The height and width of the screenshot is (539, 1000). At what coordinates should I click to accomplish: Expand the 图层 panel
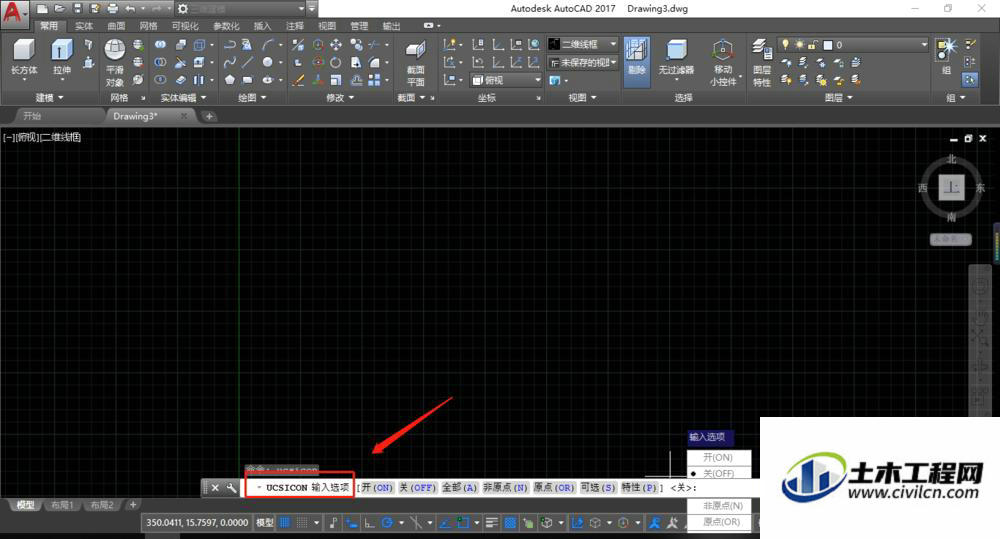(x=839, y=98)
